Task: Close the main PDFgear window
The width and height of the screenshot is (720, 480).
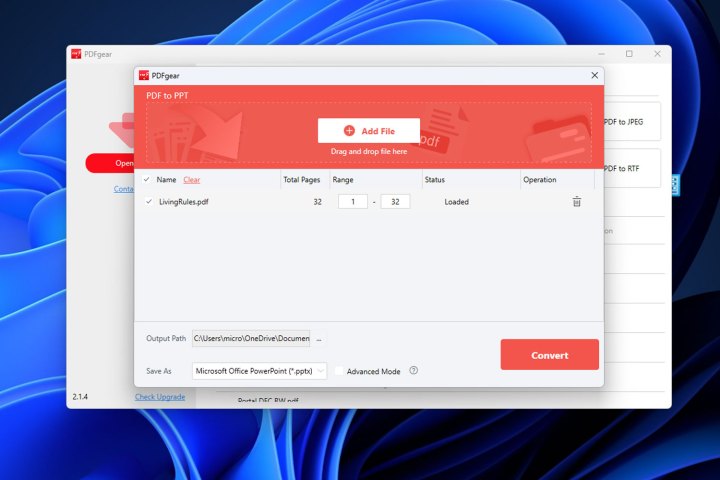Action: [658, 54]
